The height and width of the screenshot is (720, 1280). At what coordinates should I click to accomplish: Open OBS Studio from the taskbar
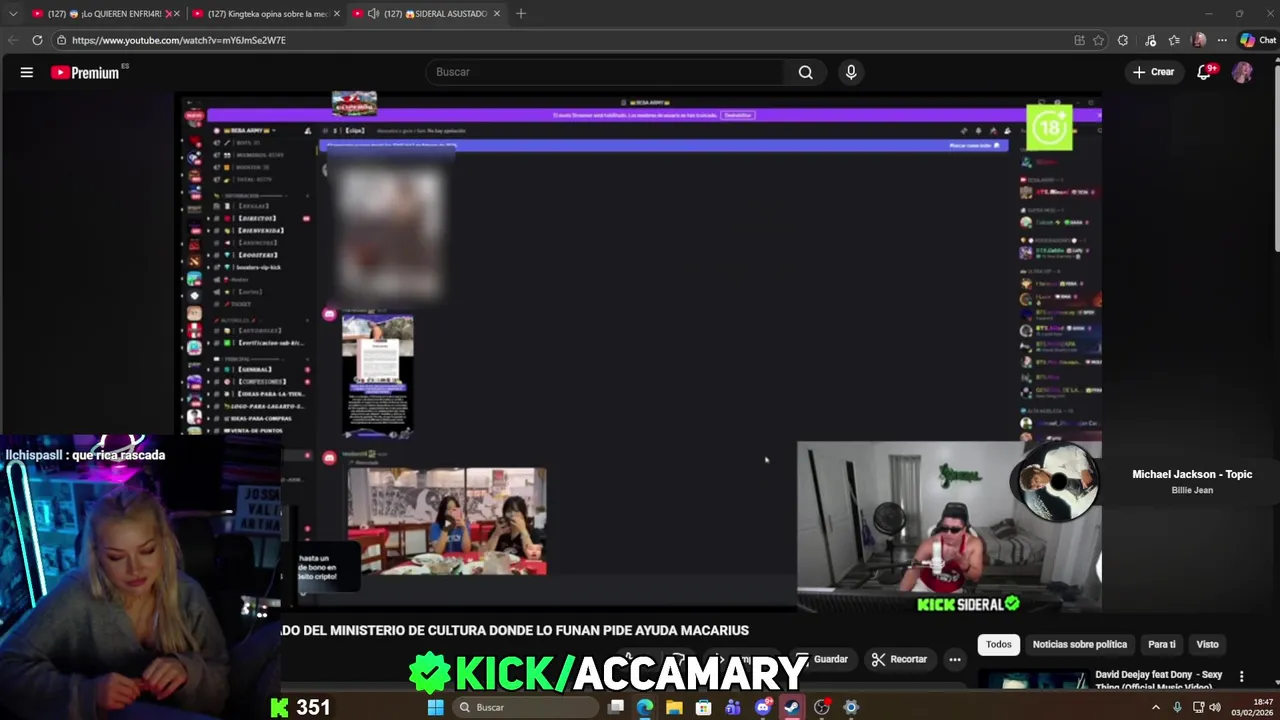click(822, 707)
